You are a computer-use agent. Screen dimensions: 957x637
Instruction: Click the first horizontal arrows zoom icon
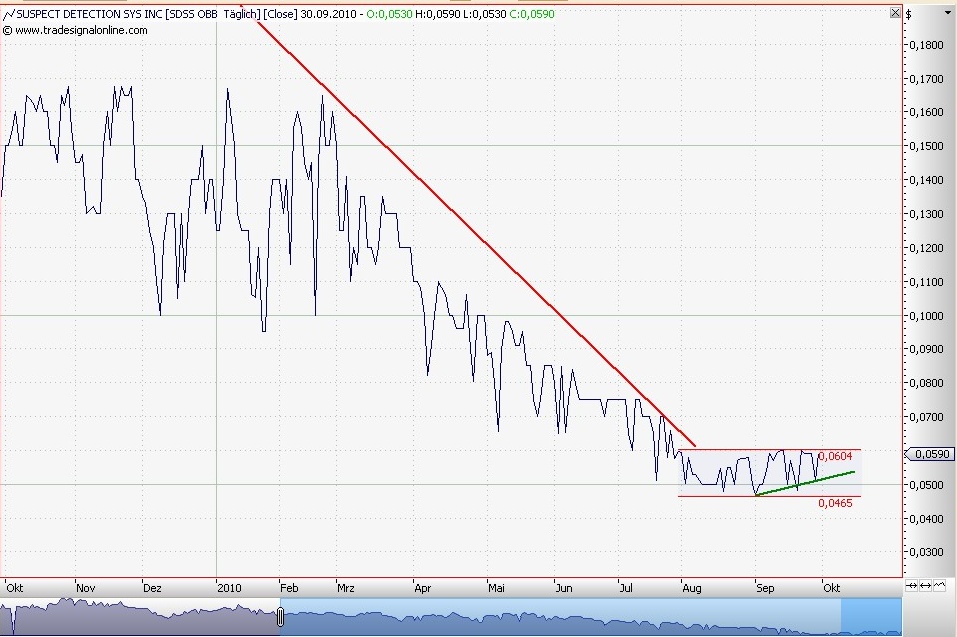910,585
